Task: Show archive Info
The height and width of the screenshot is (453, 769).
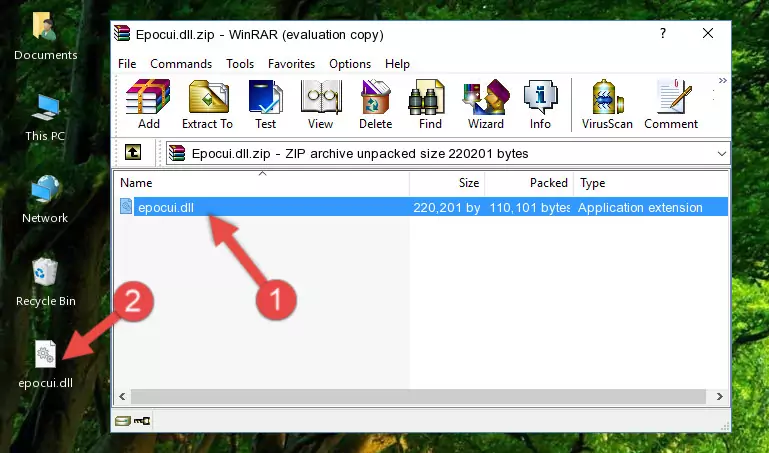Action: (540, 104)
